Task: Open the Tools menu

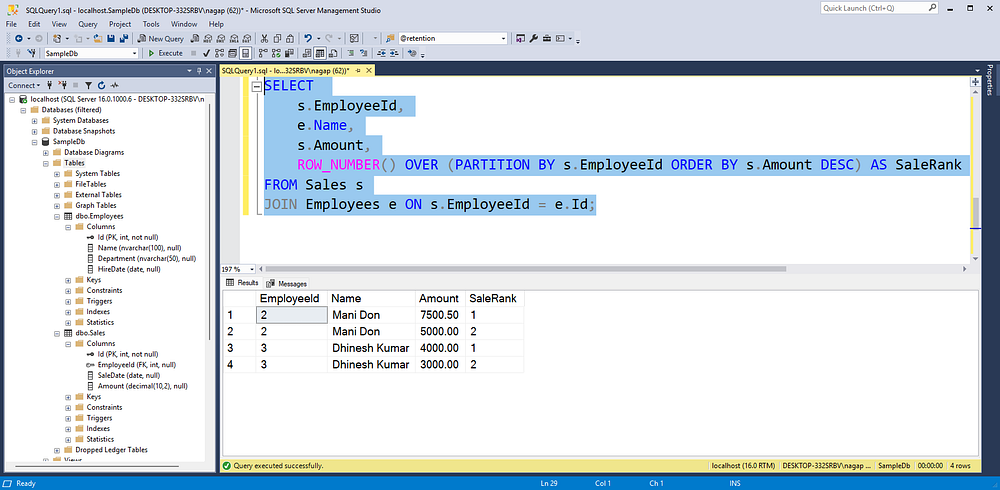Action: point(151,24)
